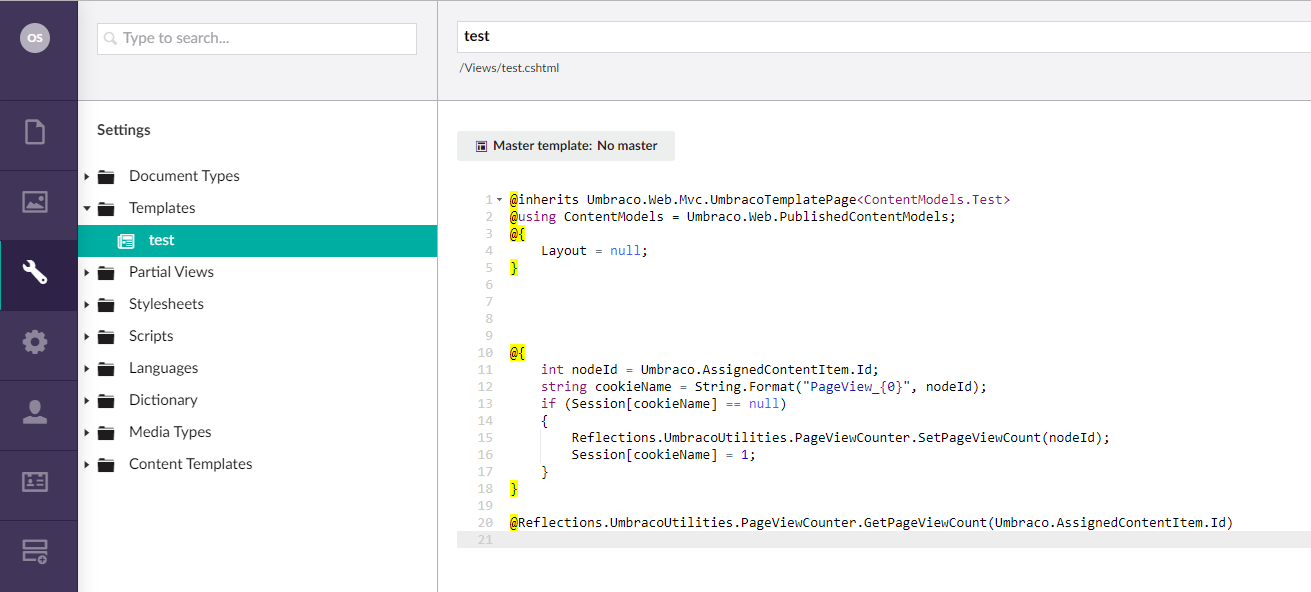1311x592 pixels.
Task: Expand the Document Types tree node
Action: coord(87,177)
